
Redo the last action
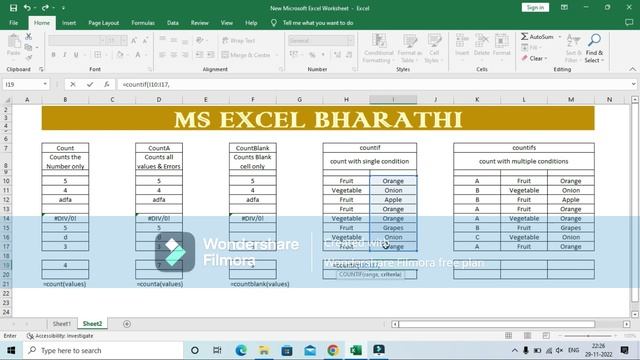coord(45,8)
